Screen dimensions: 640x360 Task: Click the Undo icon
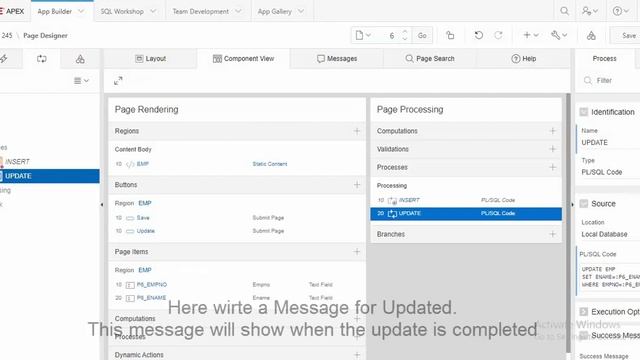(x=479, y=36)
